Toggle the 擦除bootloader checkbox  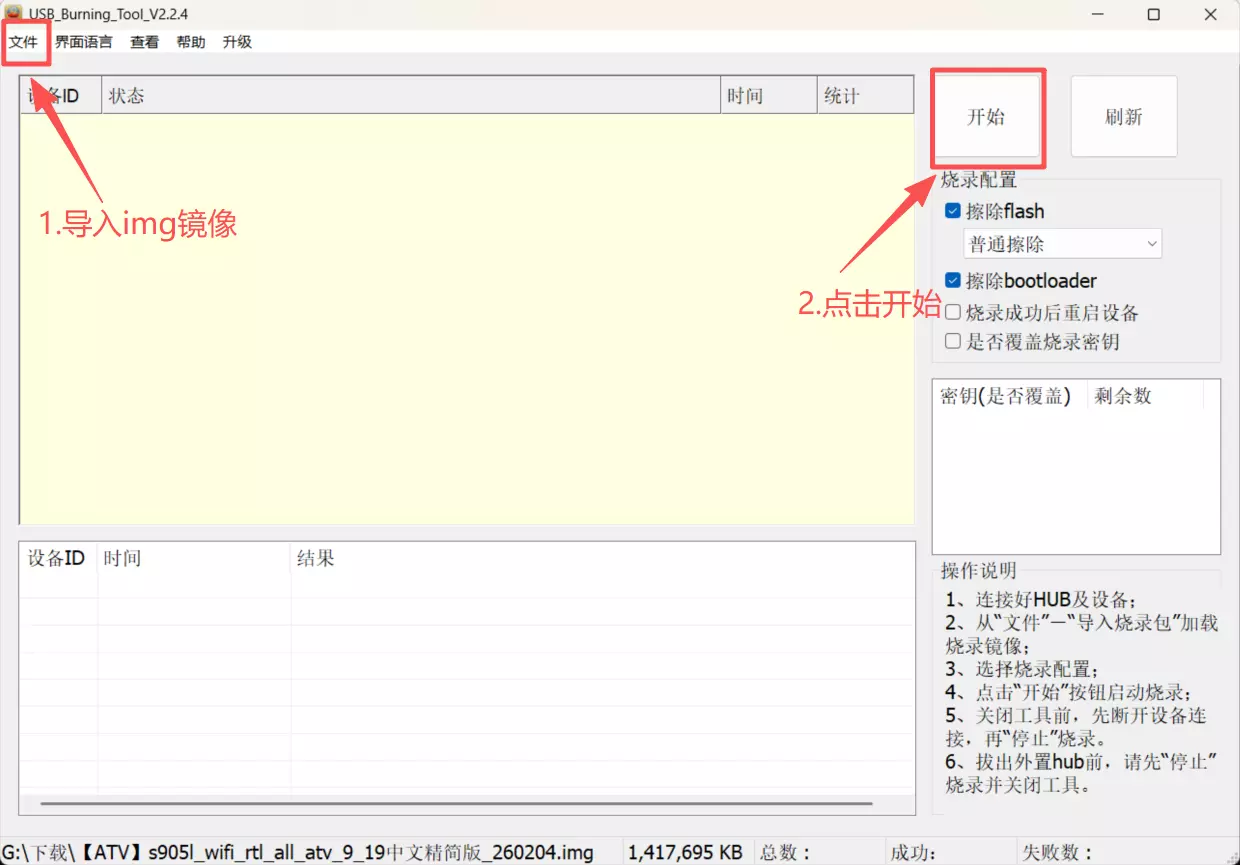(x=953, y=281)
